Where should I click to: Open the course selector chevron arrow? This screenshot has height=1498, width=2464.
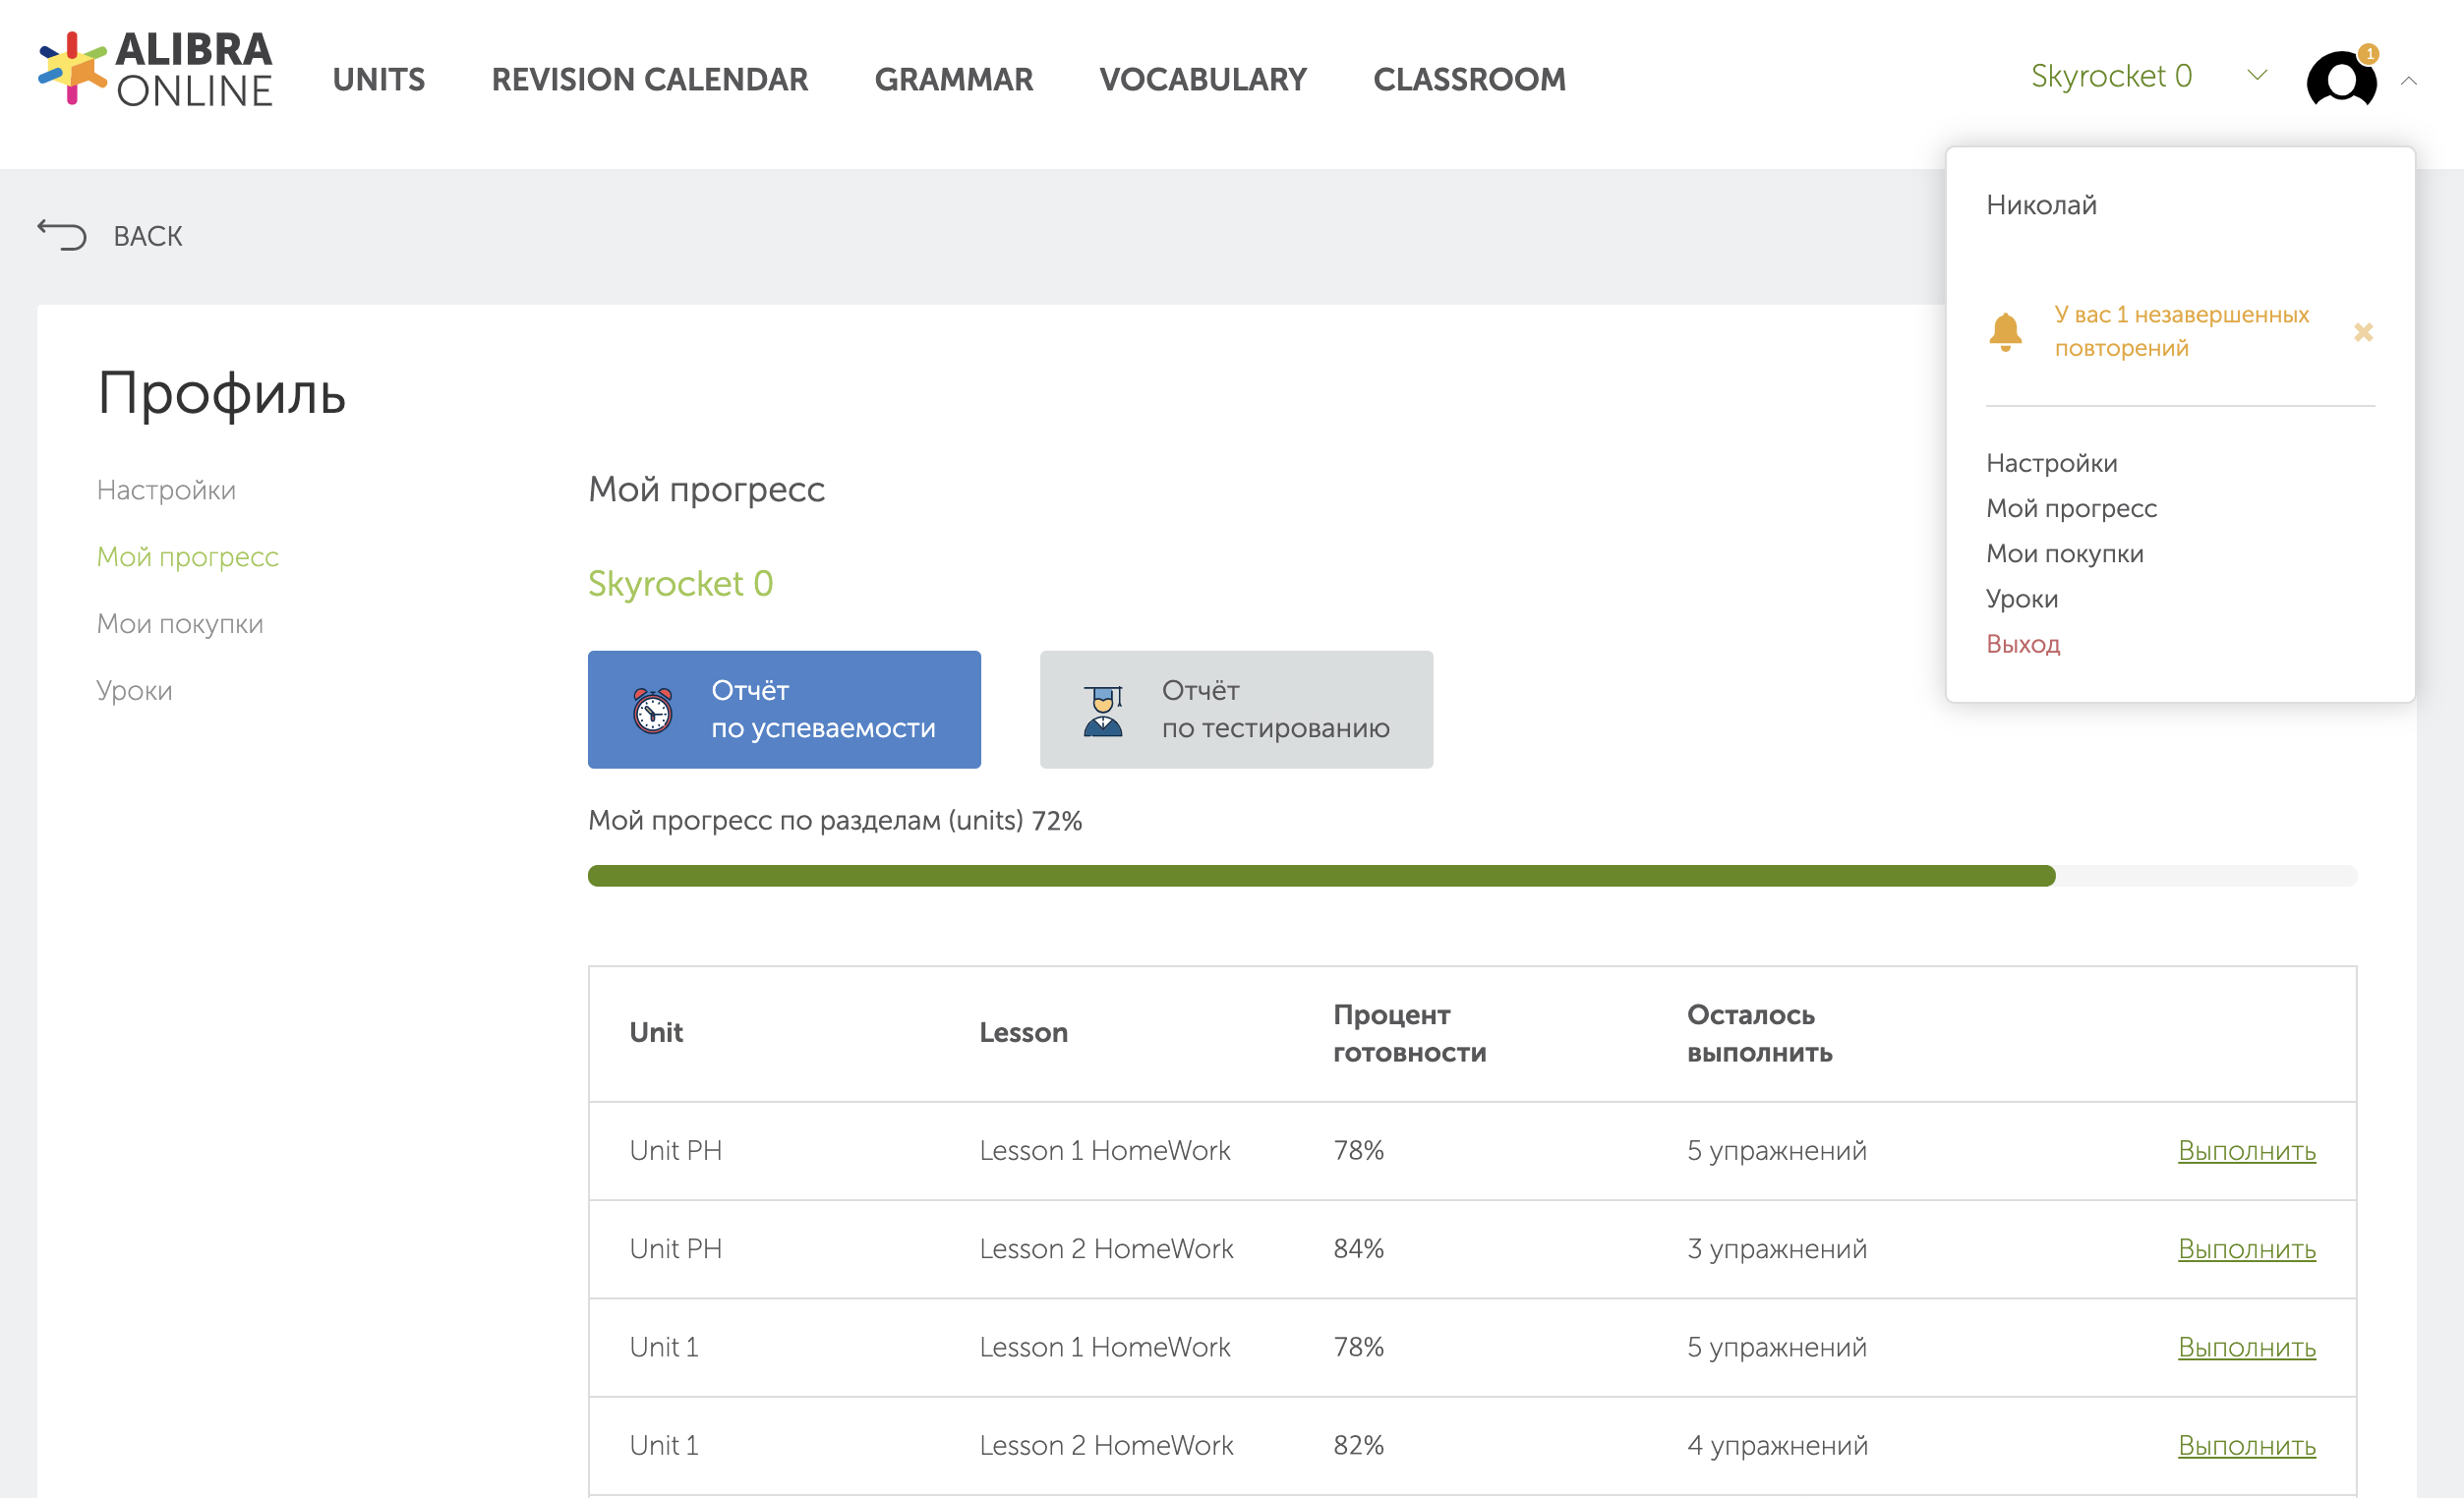click(x=2257, y=75)
